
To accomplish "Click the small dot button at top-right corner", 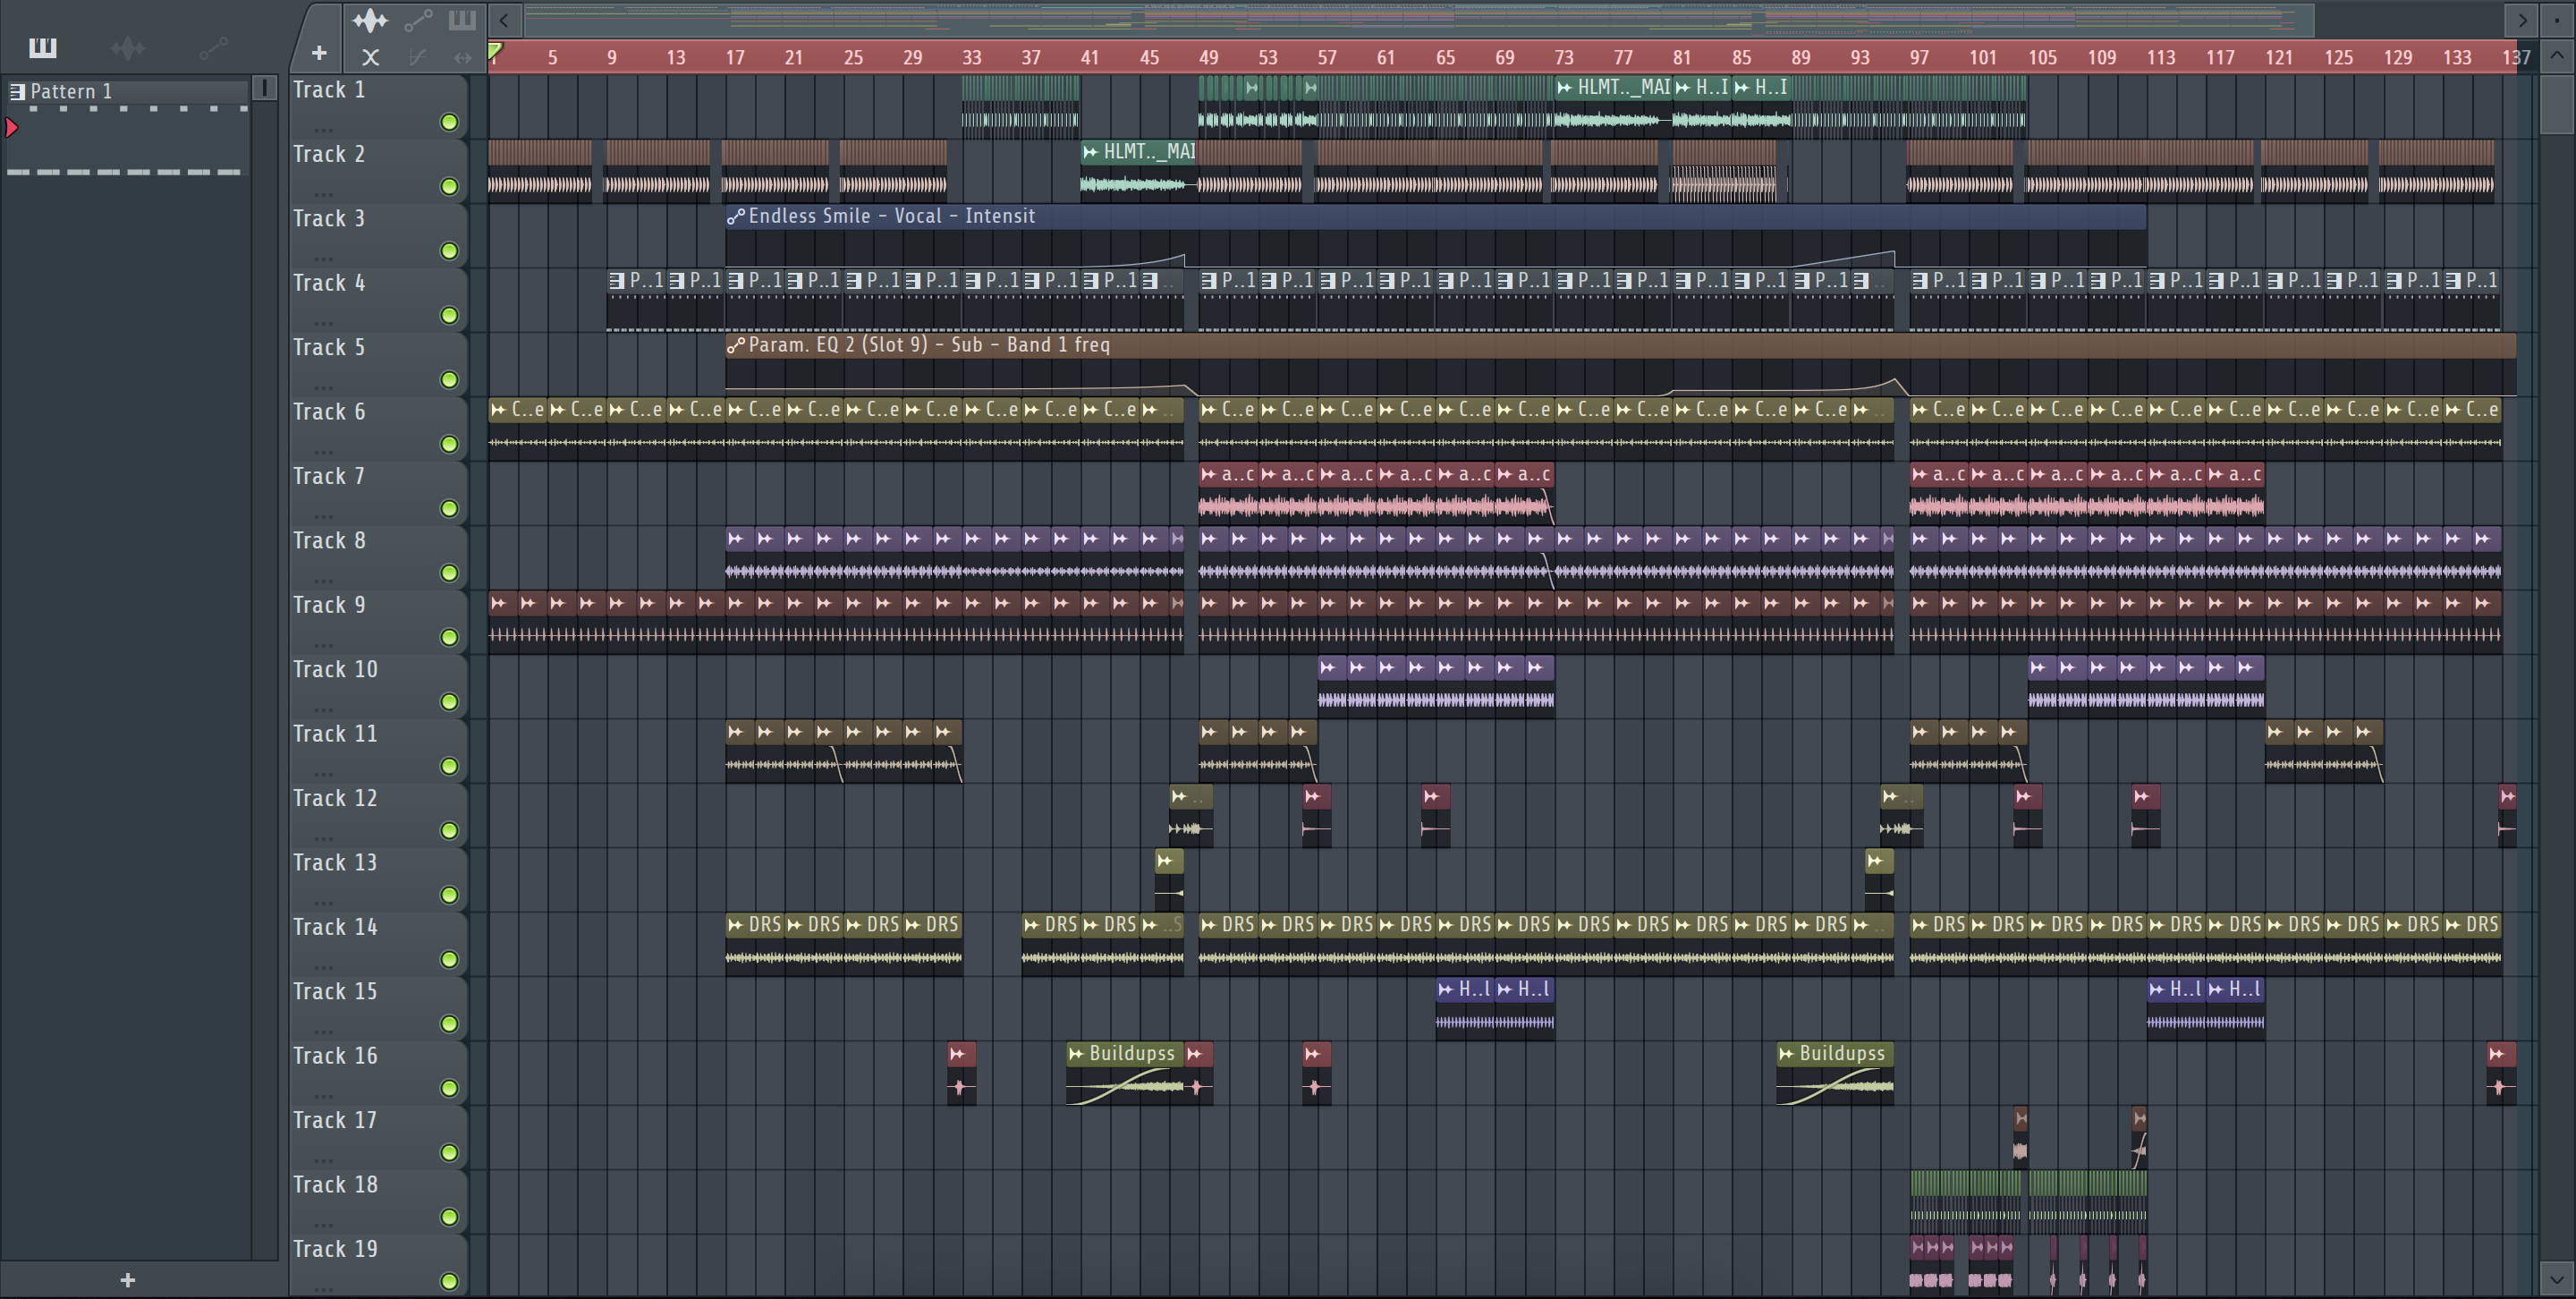I will click(2557, 19).
